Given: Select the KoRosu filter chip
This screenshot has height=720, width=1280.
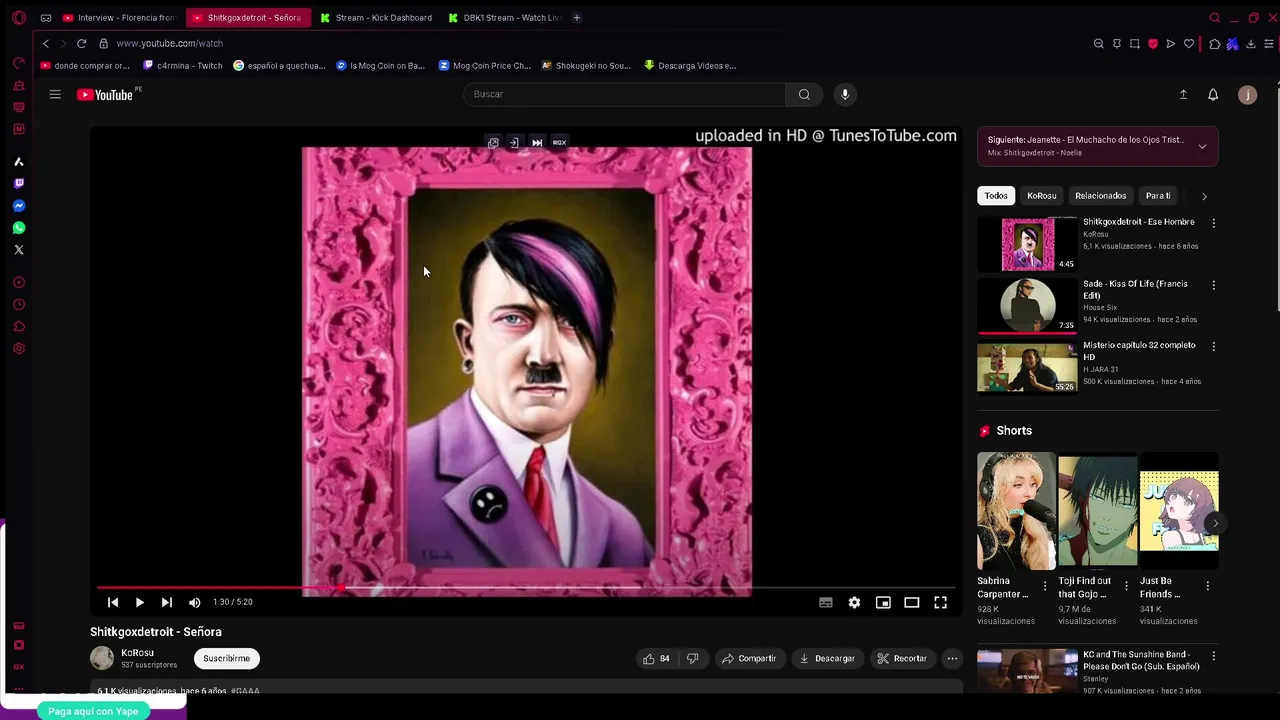Looking at the screenshot, I should 1041,196.
